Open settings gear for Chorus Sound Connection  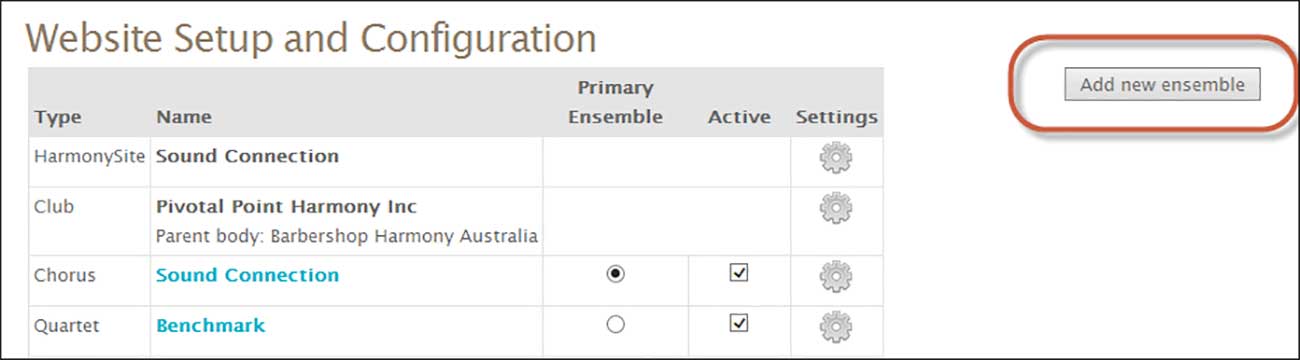(x=836, y=276)
